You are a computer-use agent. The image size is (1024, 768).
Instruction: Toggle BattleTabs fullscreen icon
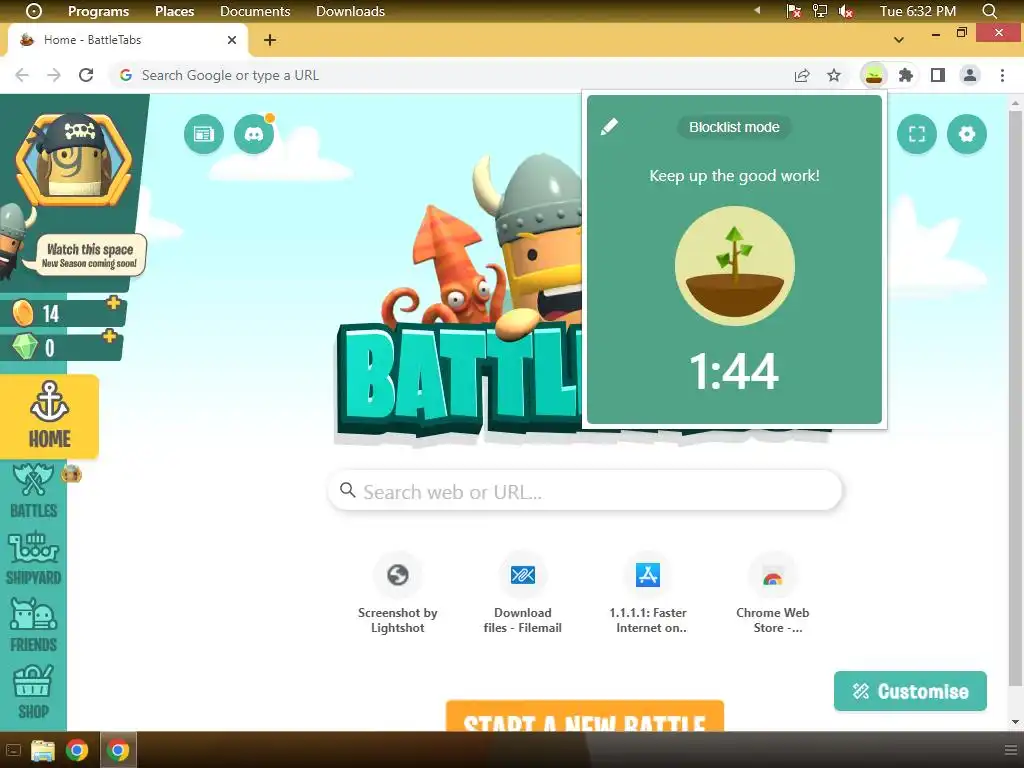pos(917,134)
